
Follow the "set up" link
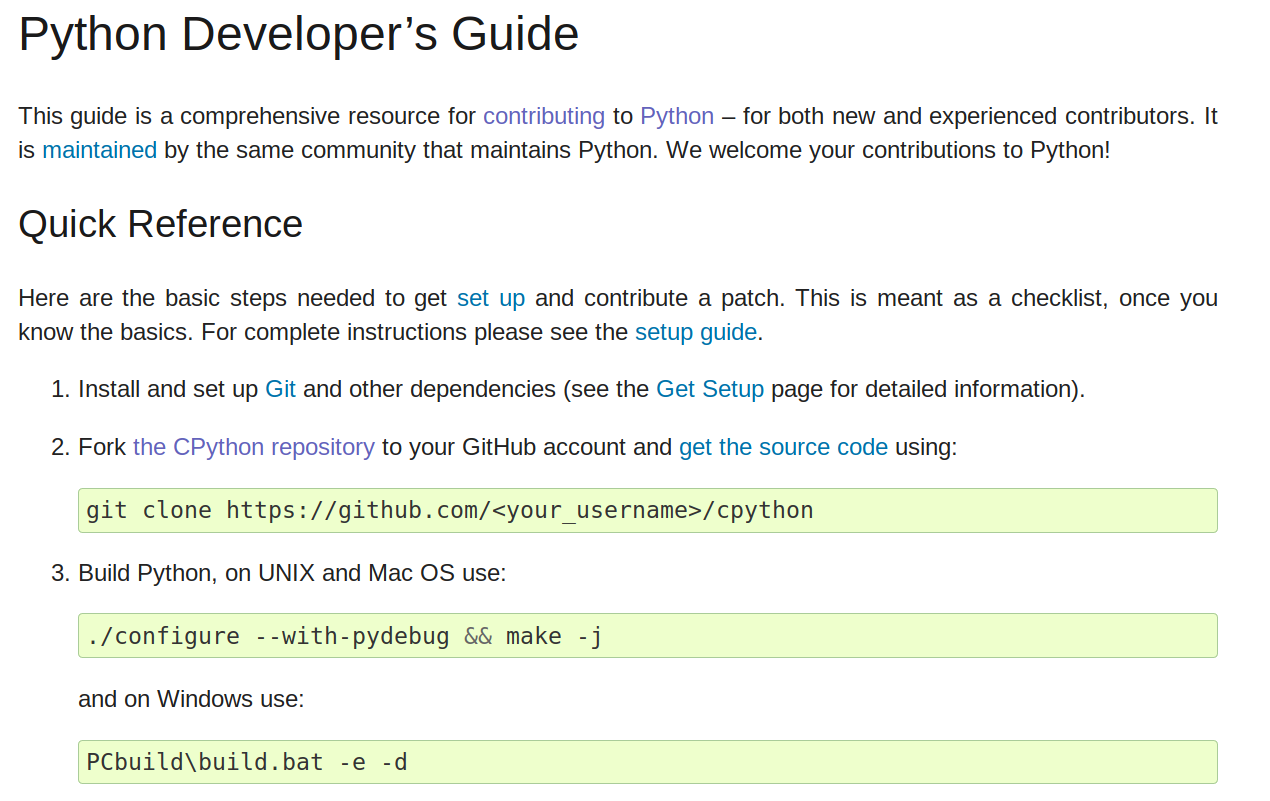pyautogui.click(x=490, y=298)
